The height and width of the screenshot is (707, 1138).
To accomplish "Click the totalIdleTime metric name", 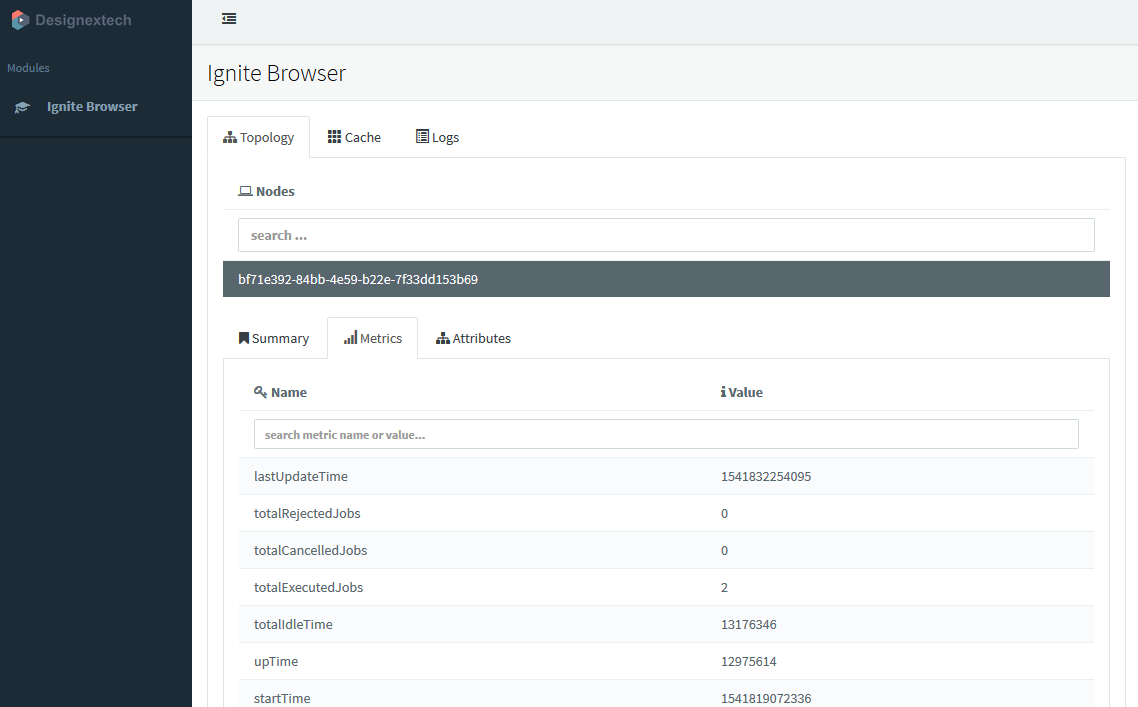I will coord(293,625).
